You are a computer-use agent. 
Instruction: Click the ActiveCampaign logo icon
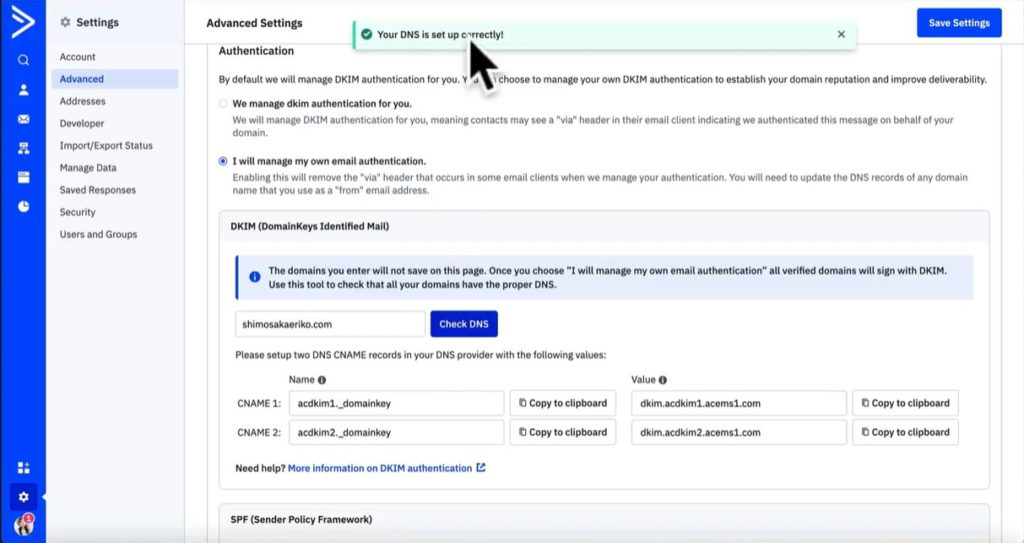pos(22,22)
